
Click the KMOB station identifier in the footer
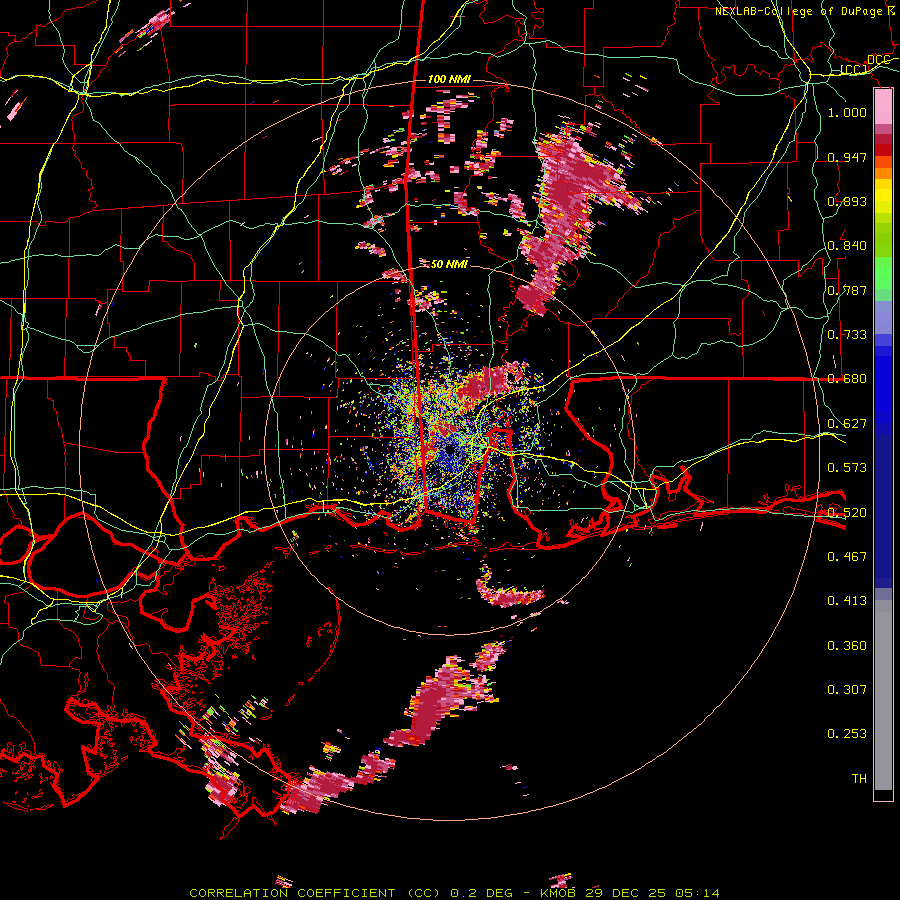tap(559, 893)
